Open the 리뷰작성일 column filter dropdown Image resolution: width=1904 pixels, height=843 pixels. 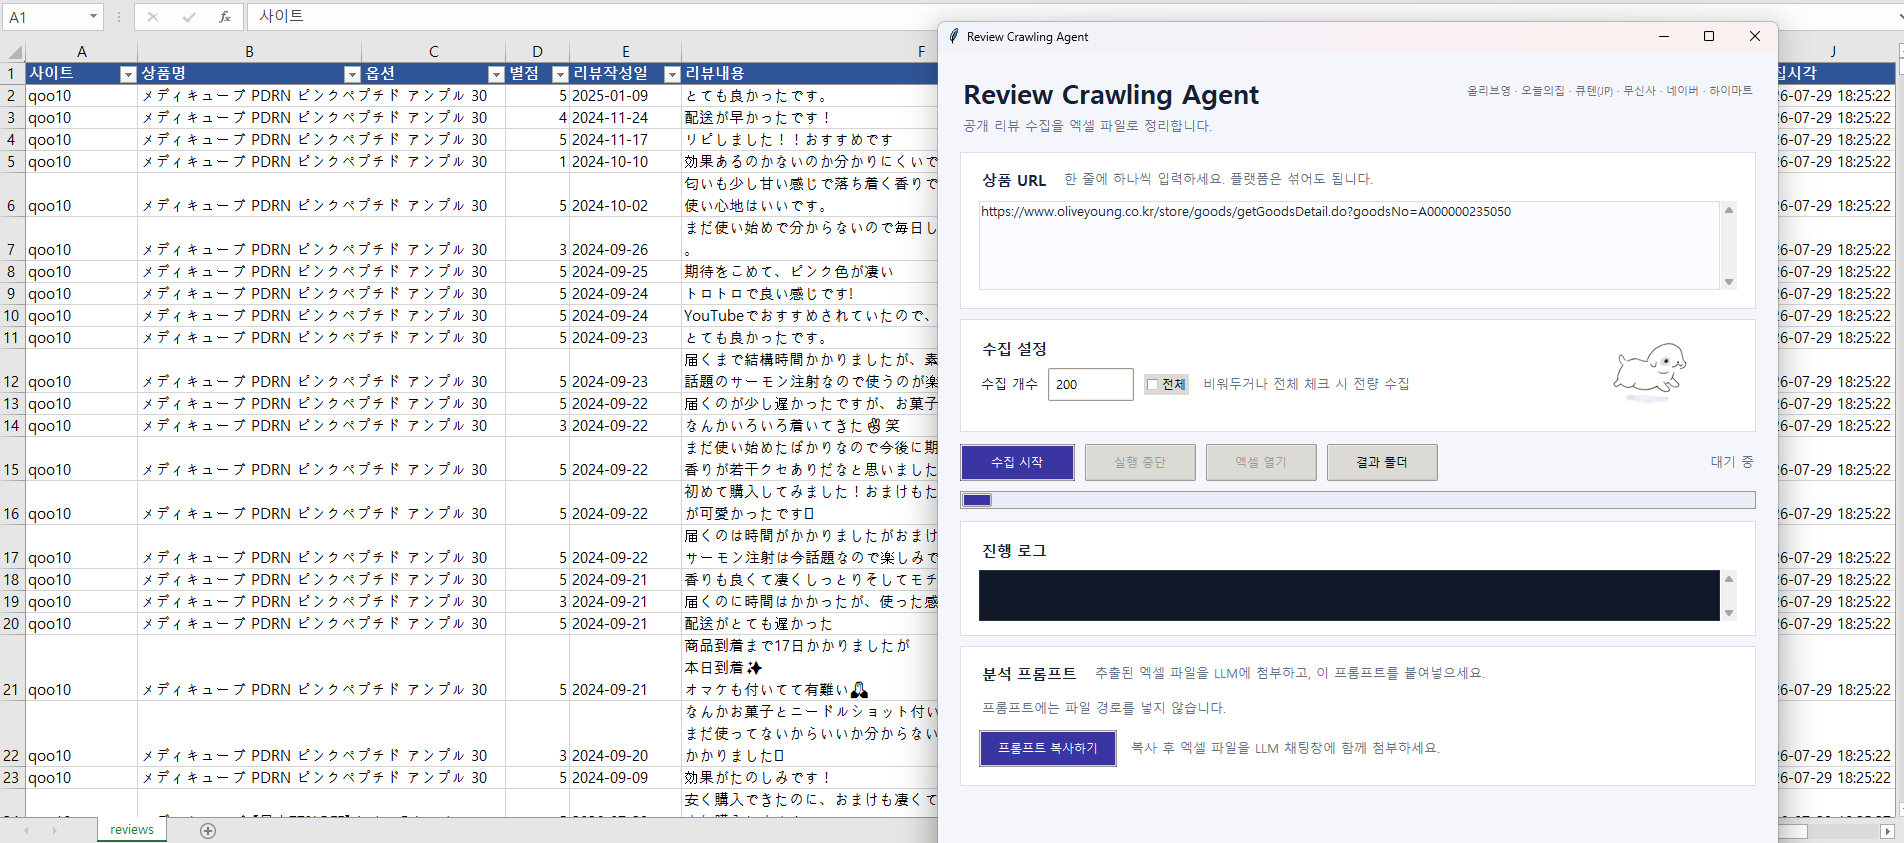(x=672, y=74)
